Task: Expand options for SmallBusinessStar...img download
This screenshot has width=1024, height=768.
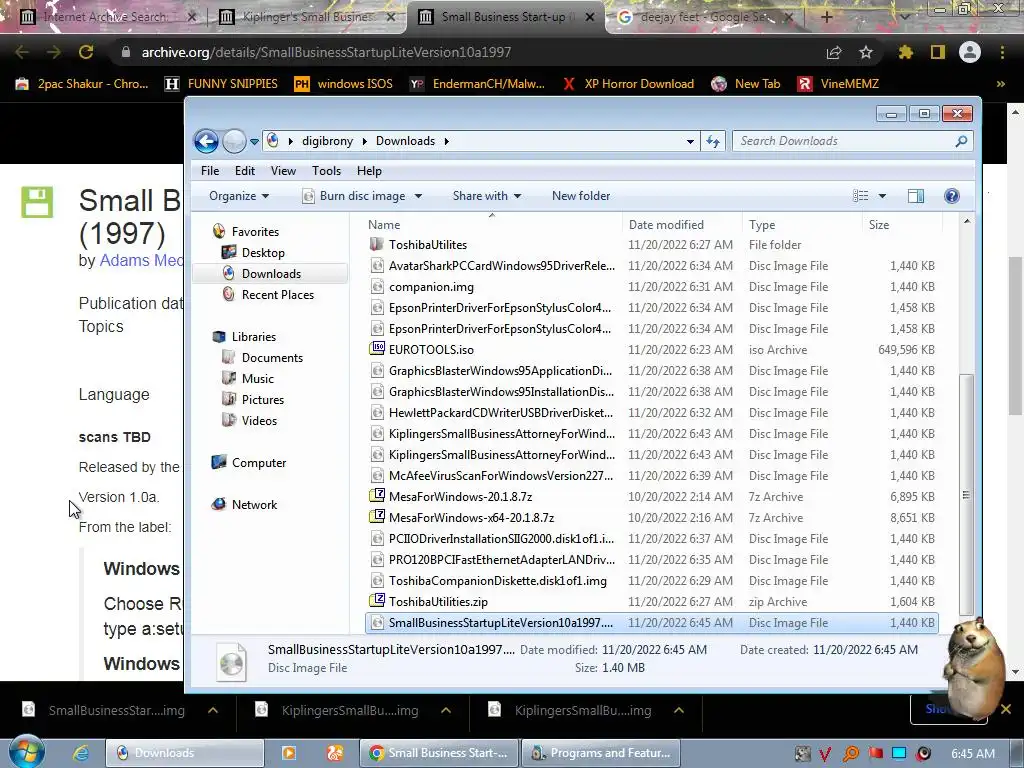Action: point(213,711)
